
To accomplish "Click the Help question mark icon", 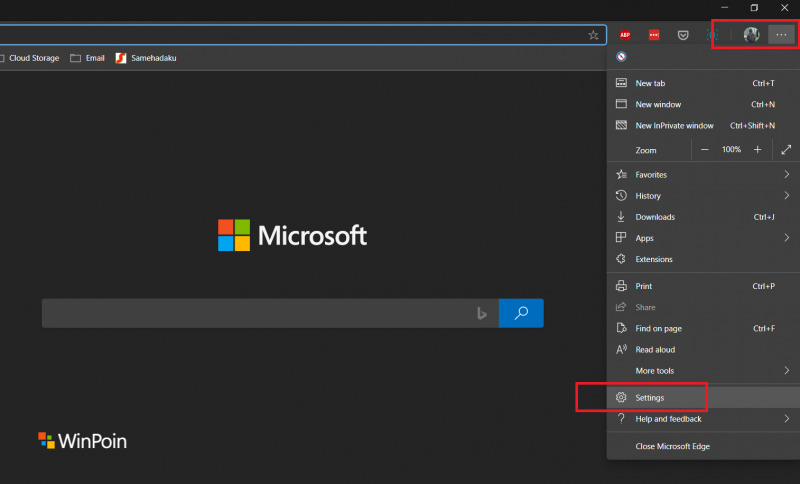I will click(x=621, y=419).
